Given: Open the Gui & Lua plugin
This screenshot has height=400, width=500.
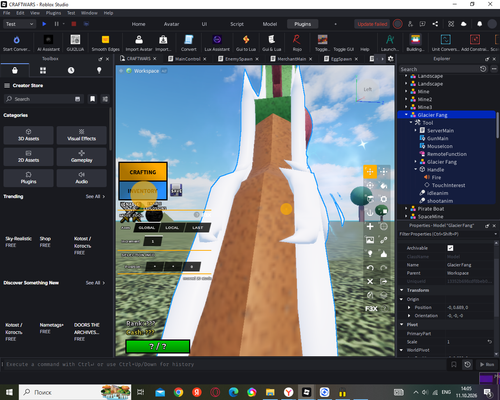Looking at the screenshot, I should 272,43.
